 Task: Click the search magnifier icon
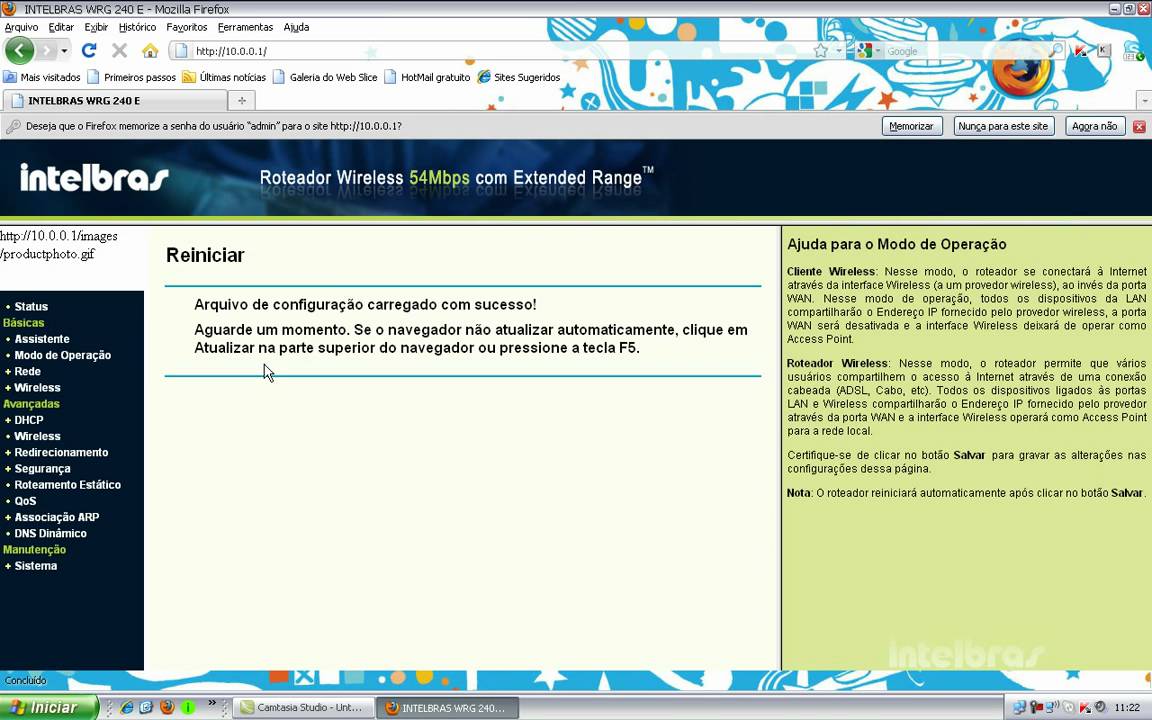1055,51
